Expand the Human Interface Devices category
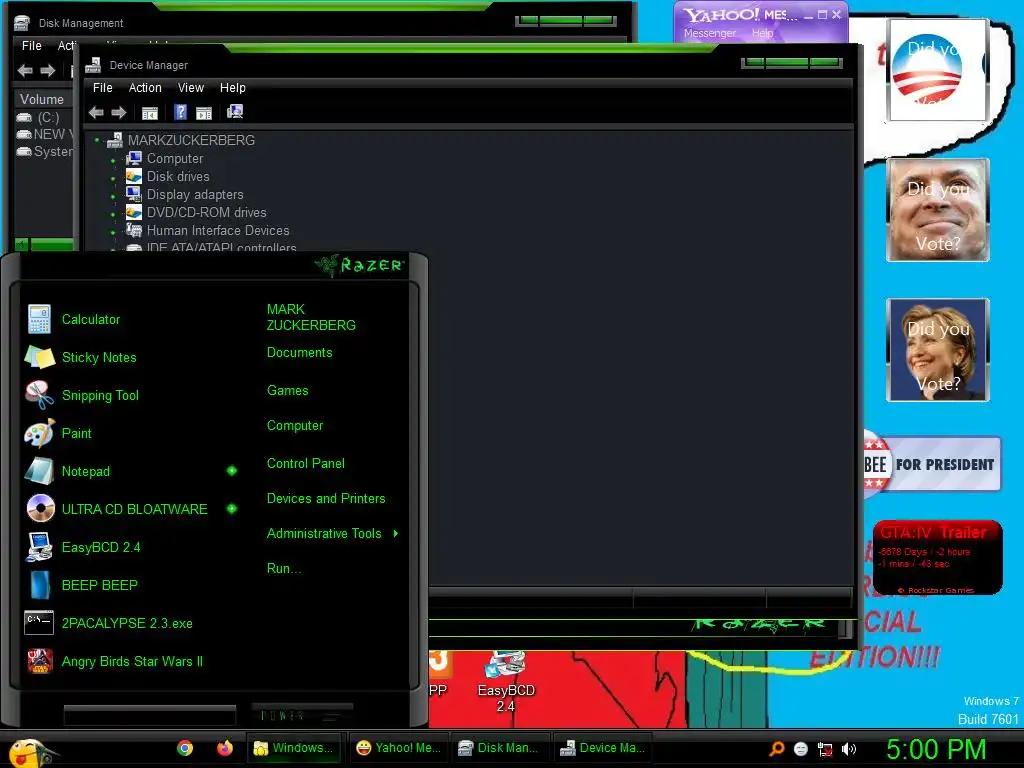This screenshot has height=768, width=1024. pos(113,232)
